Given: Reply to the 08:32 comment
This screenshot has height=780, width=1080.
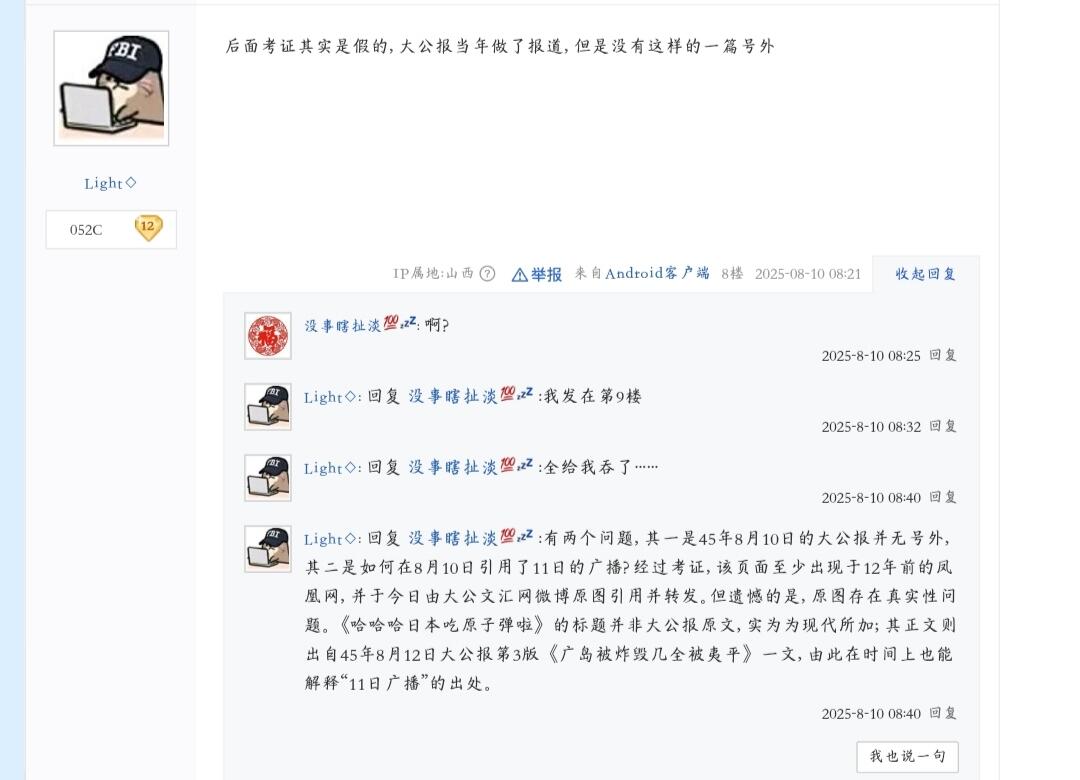Looking at the screenshot, I should 943,427.
